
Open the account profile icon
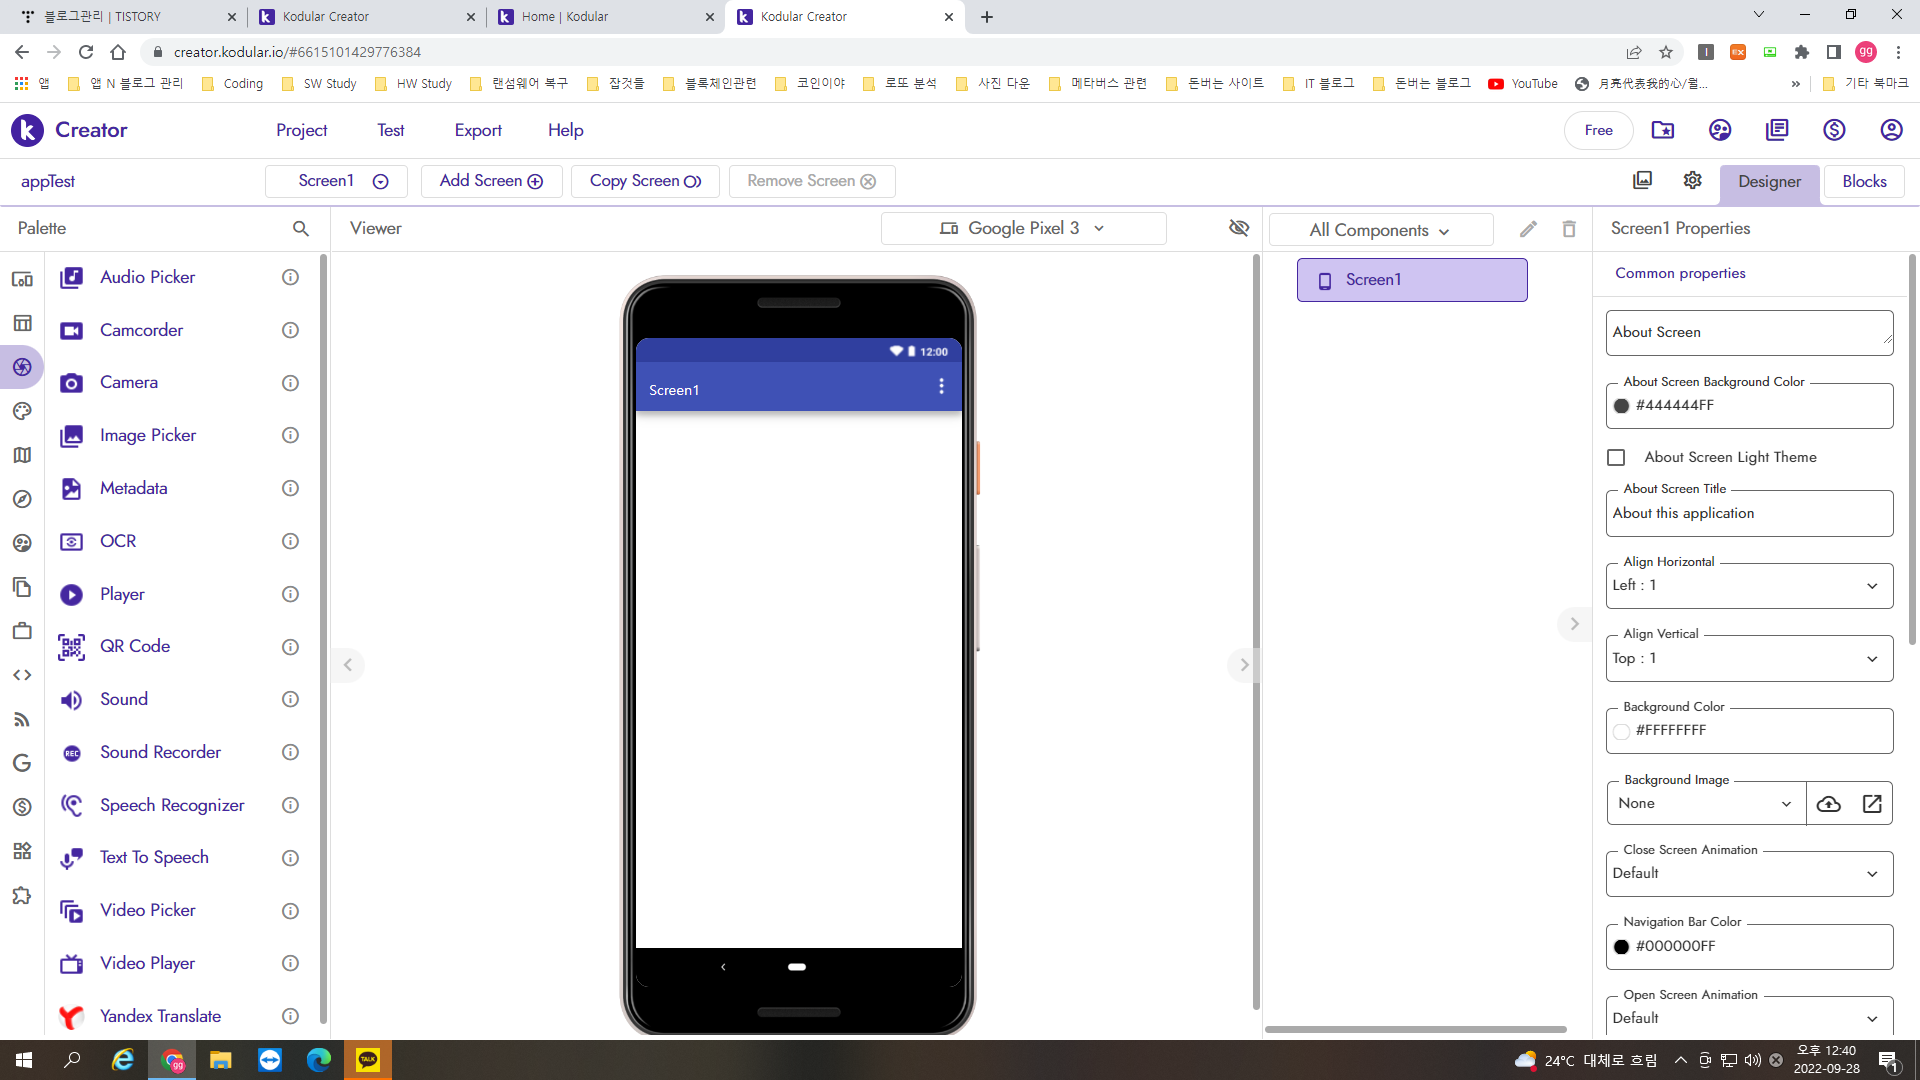click(x=1890, y=130)
